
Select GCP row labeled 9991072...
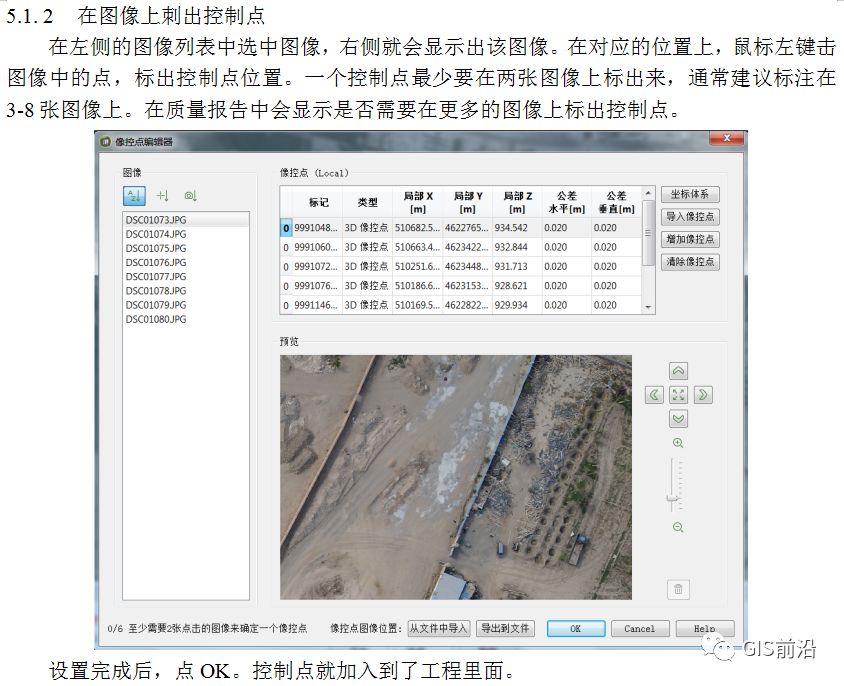pyautogui.click(x=461, y=267)
